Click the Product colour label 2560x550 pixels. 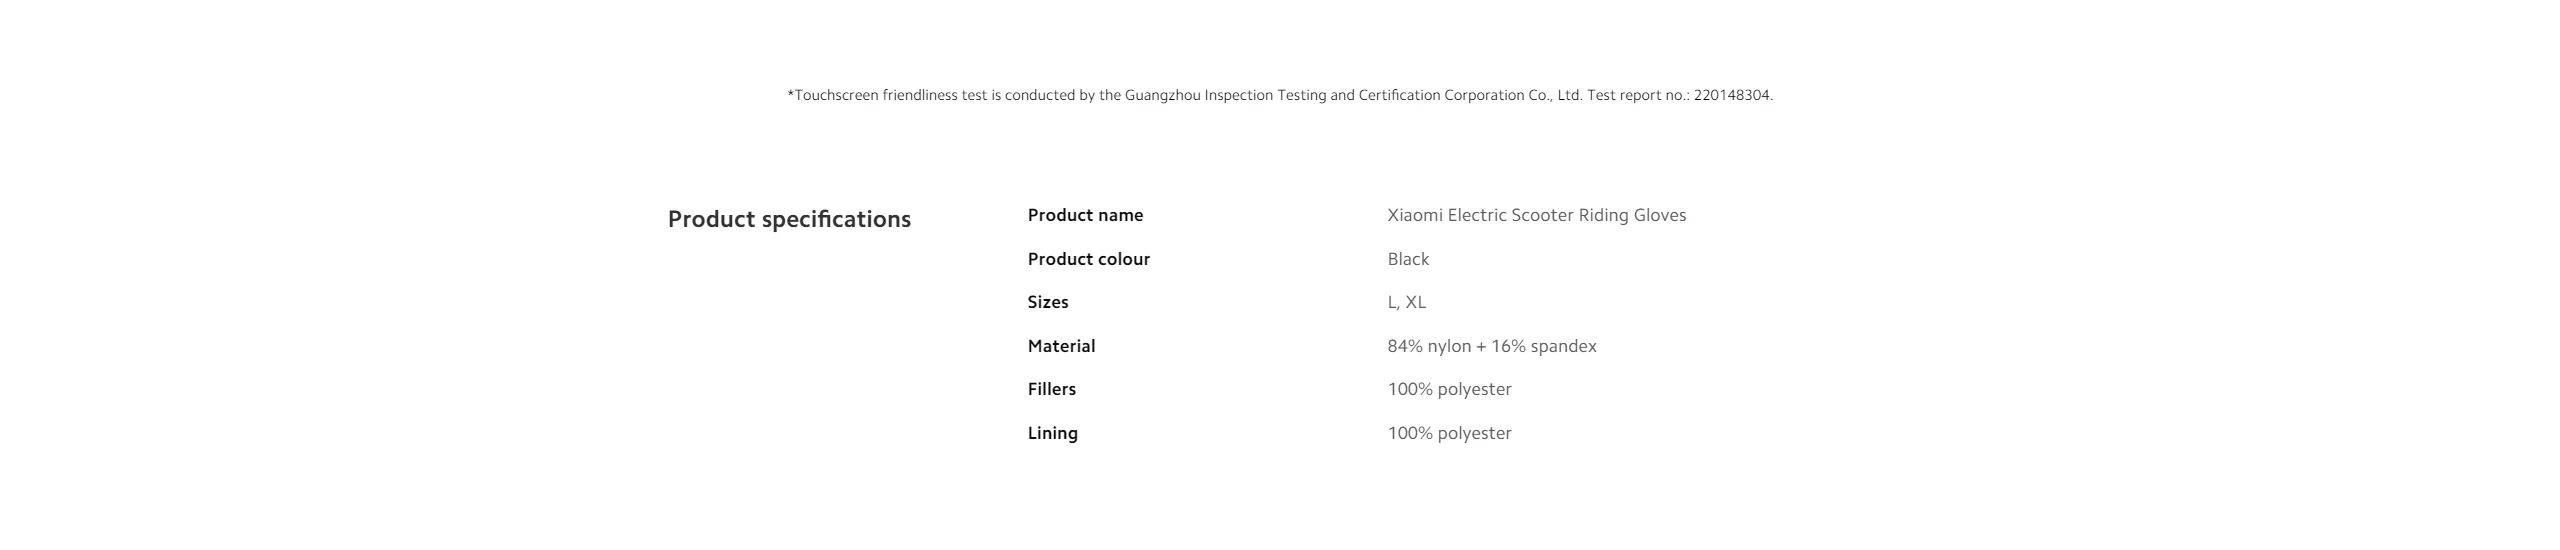coord(1088,260)
